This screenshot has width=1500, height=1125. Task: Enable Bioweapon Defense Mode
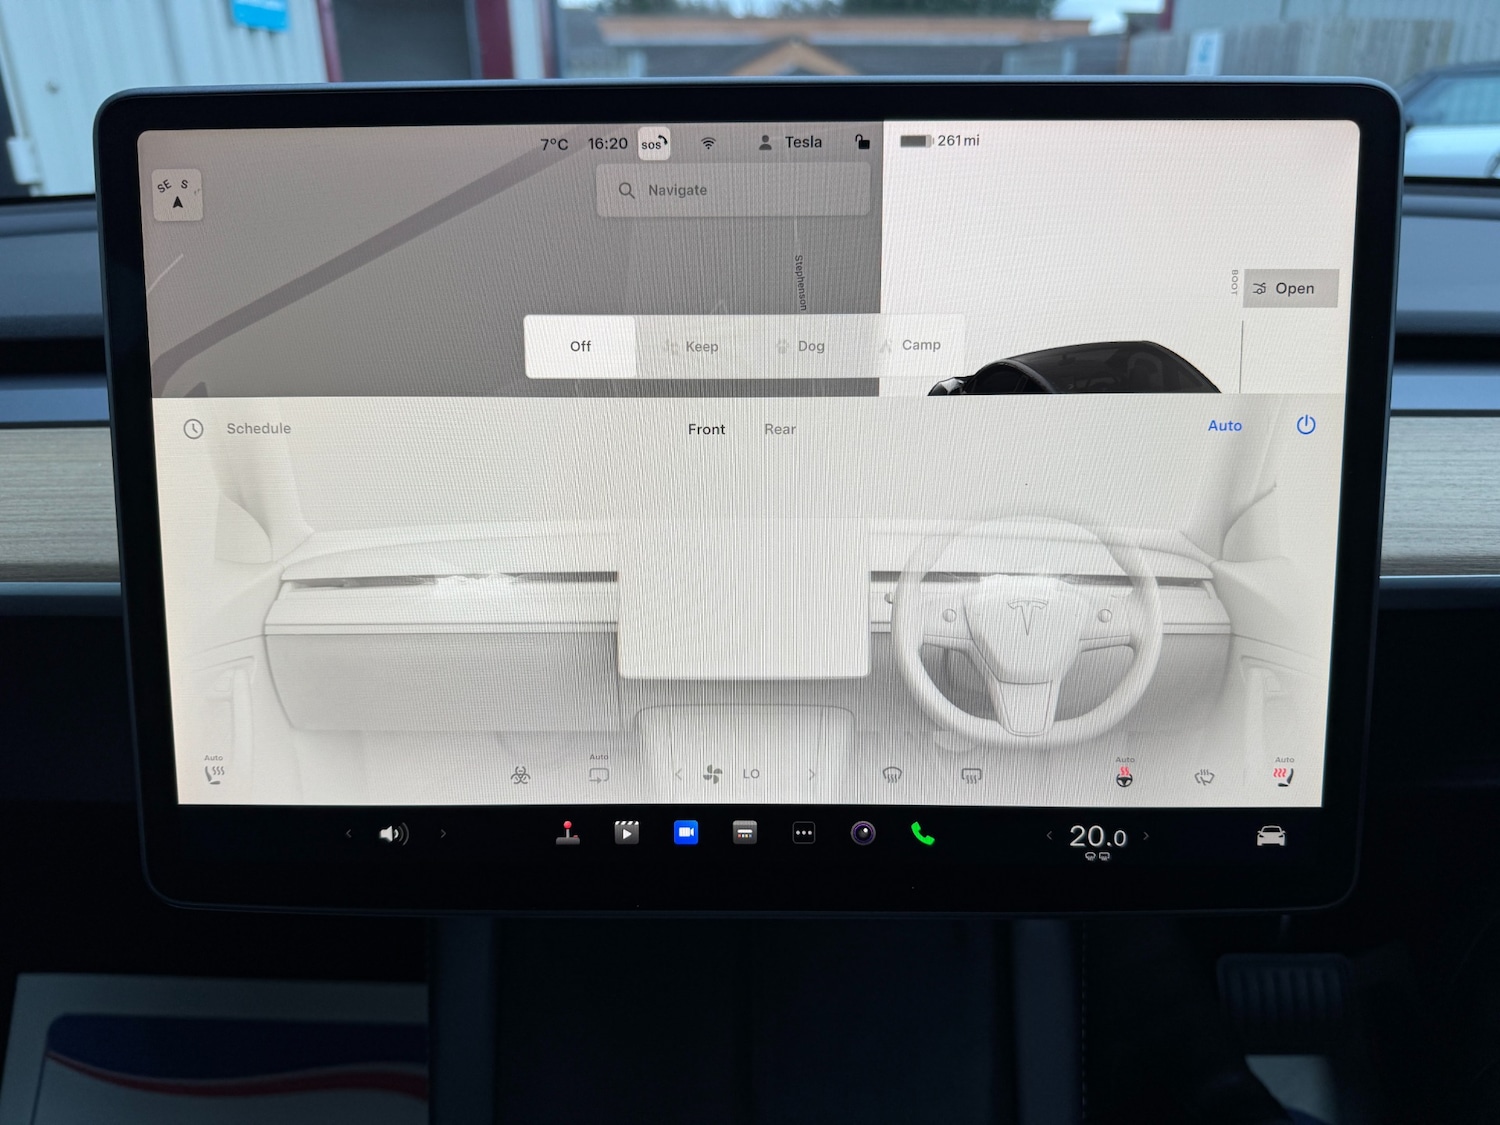[523, 775]
